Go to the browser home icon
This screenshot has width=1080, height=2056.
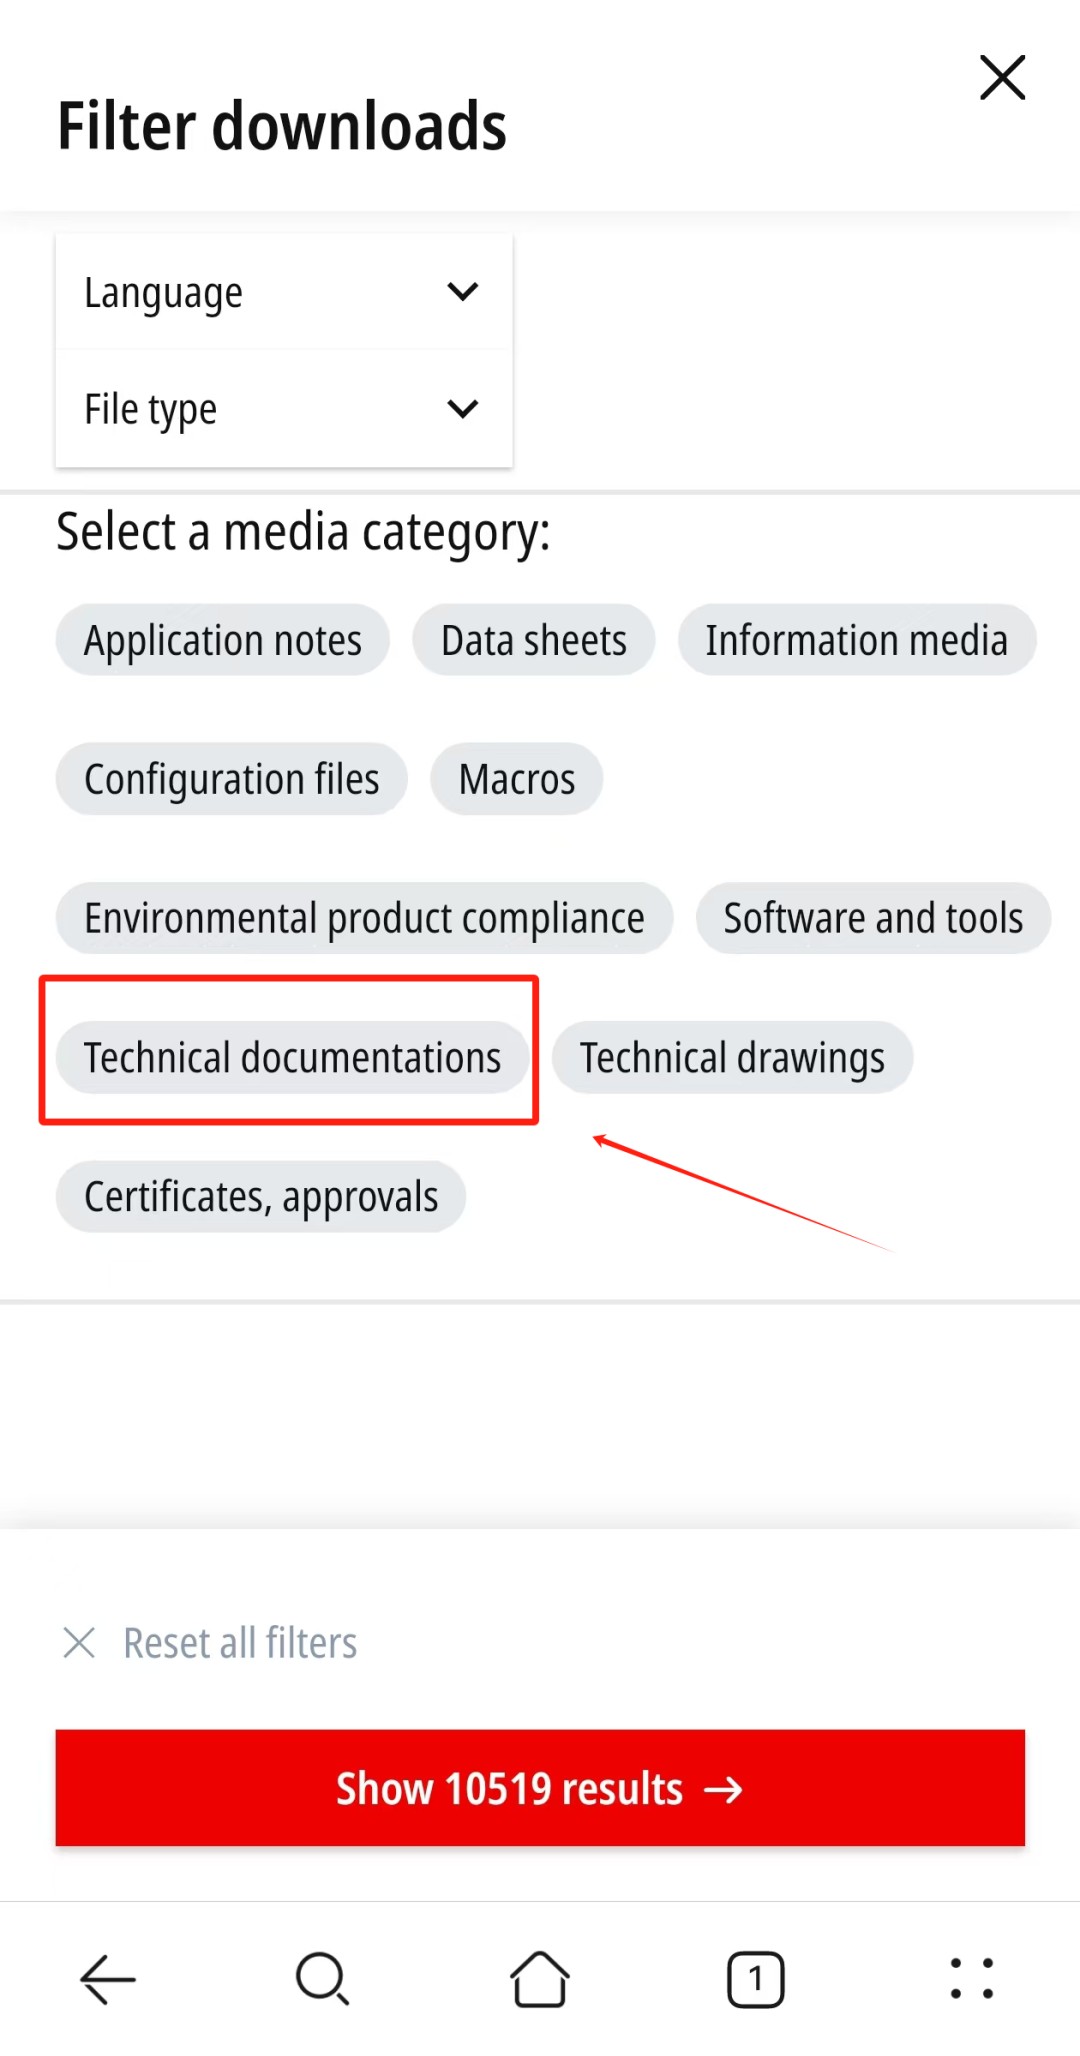(x=540, y=1979)
